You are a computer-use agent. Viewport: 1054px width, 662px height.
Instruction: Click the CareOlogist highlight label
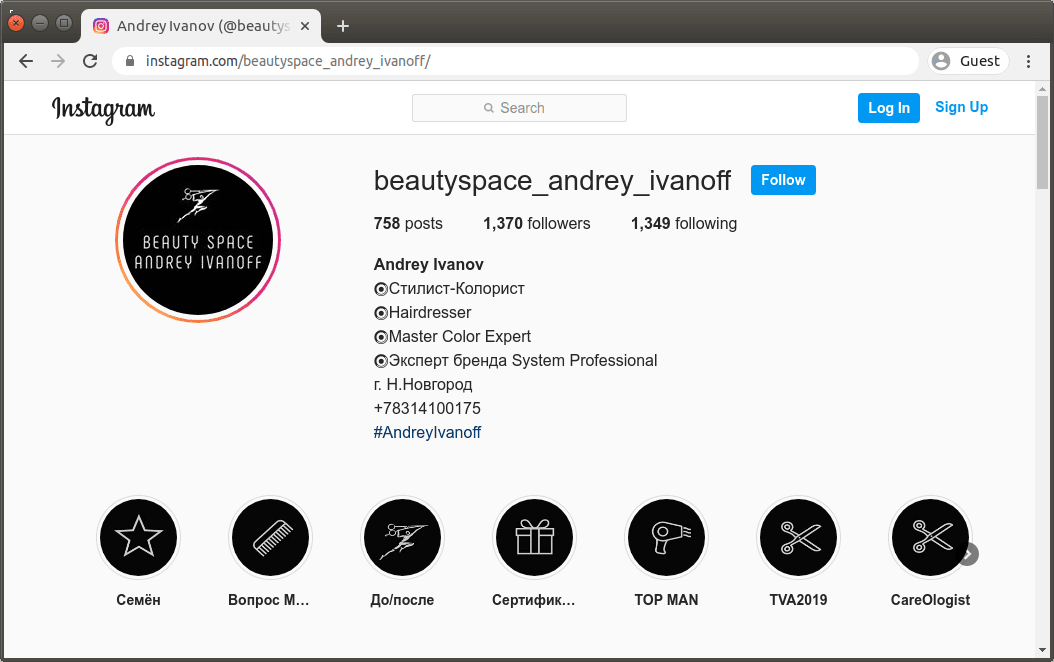tap(930, 600)
